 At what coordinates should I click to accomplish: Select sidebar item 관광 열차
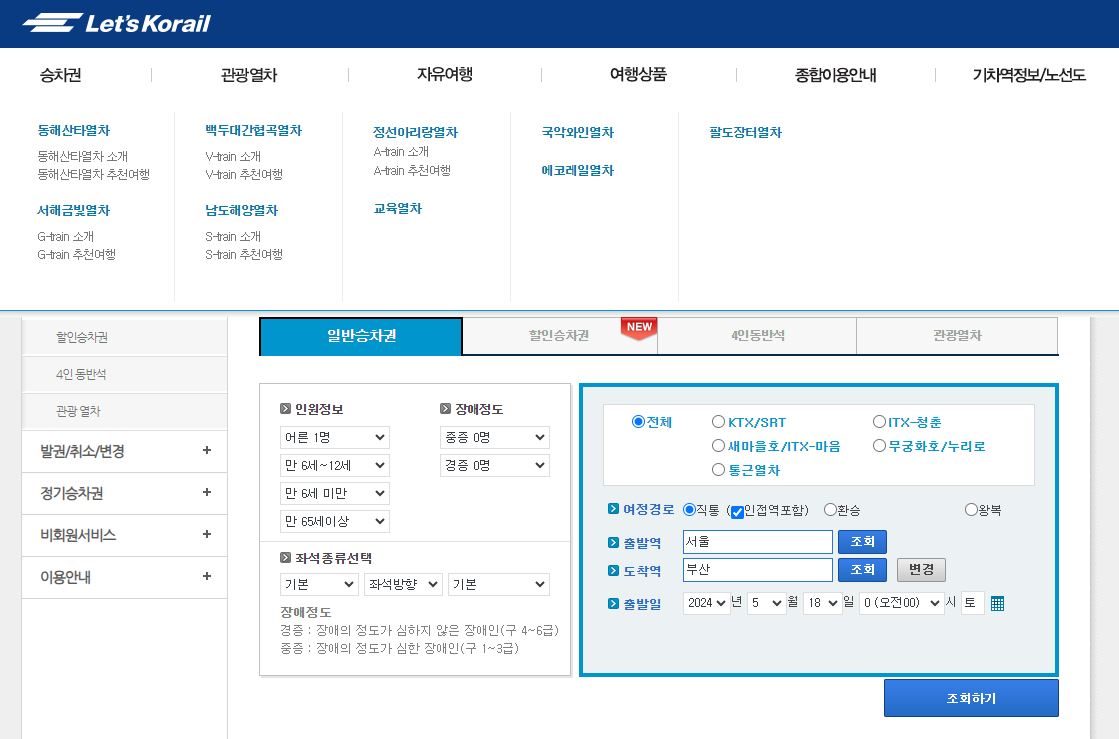pos(124,411)
